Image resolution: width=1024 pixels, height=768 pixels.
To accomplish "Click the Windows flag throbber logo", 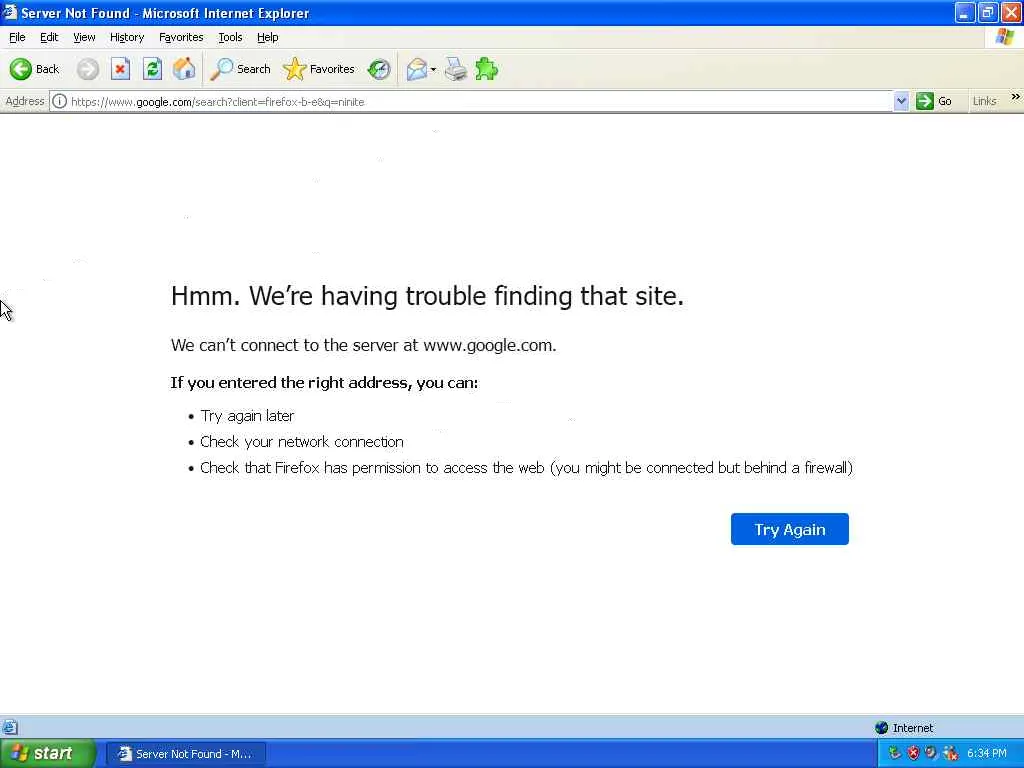I will coord(1004,37).
